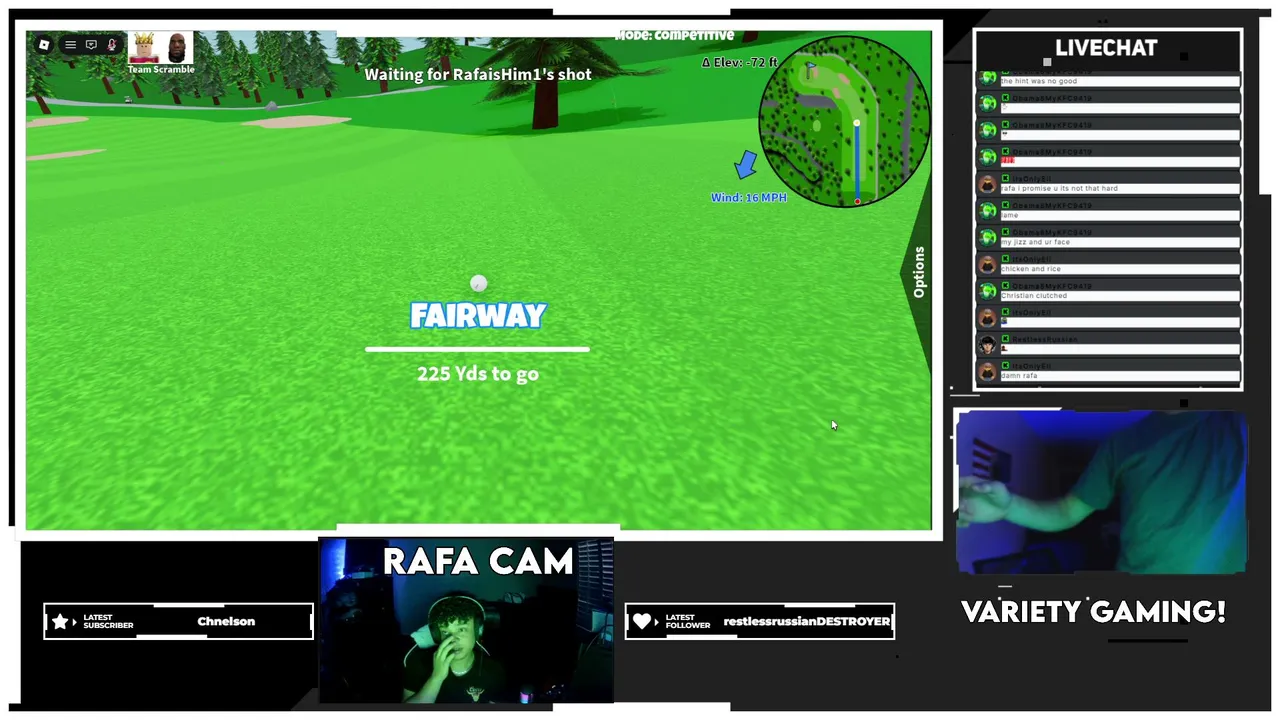The image size is (1280, 720).
Task: Click the red tee marker on the minimap
Action: pos(857,201)
